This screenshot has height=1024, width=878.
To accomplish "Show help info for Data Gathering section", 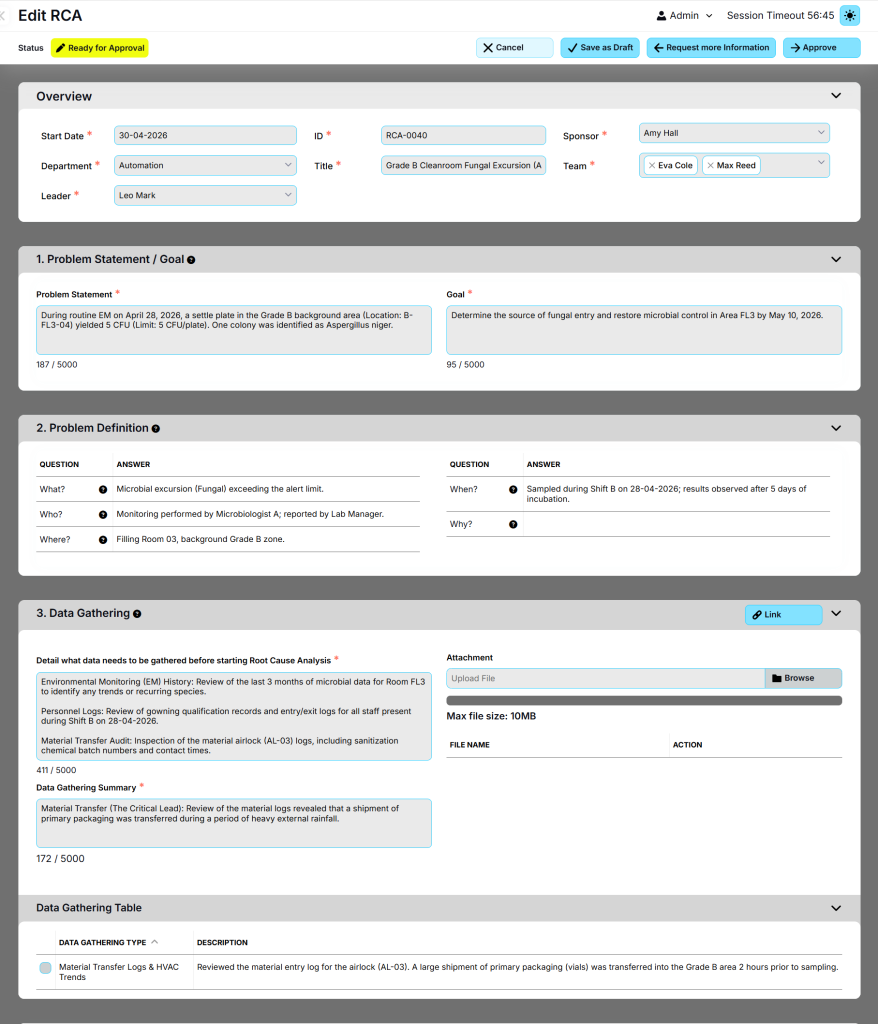I will tap(137, 614).
